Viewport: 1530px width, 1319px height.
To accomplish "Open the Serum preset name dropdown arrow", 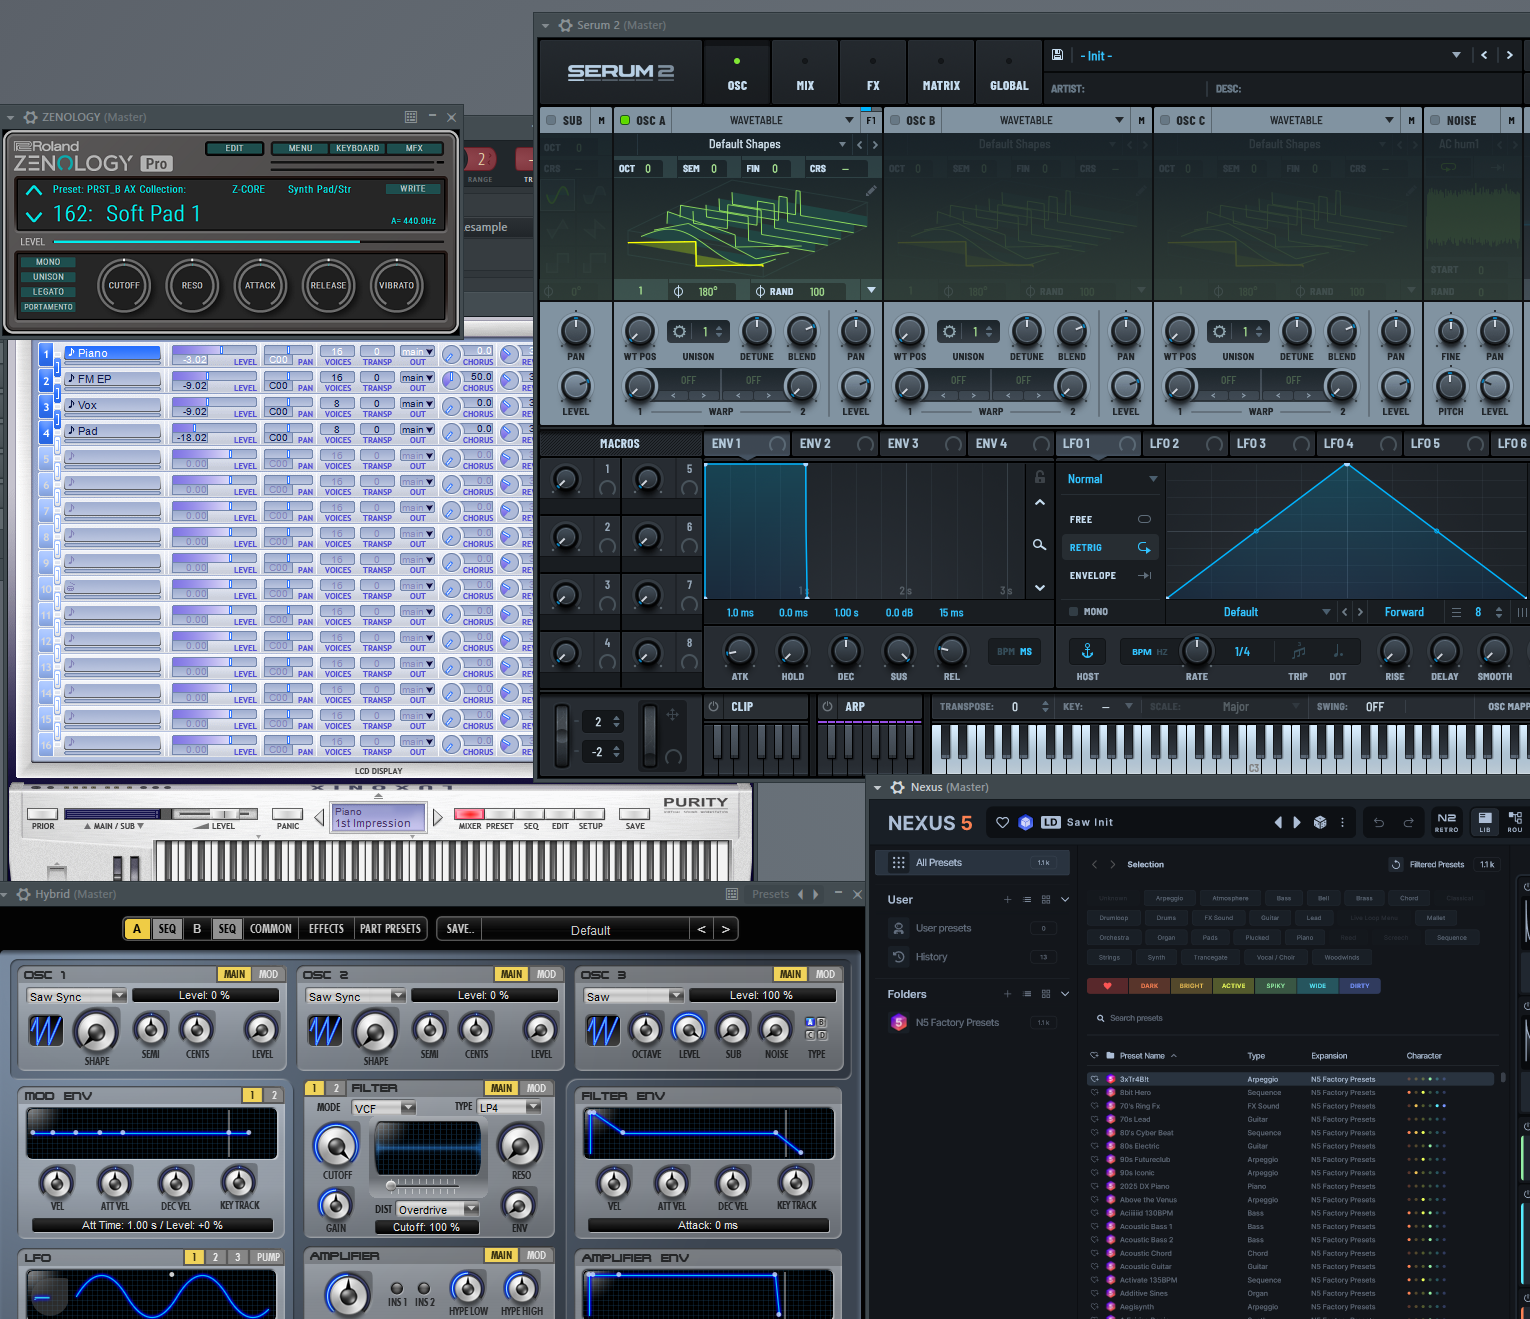I will [1456, 55].
